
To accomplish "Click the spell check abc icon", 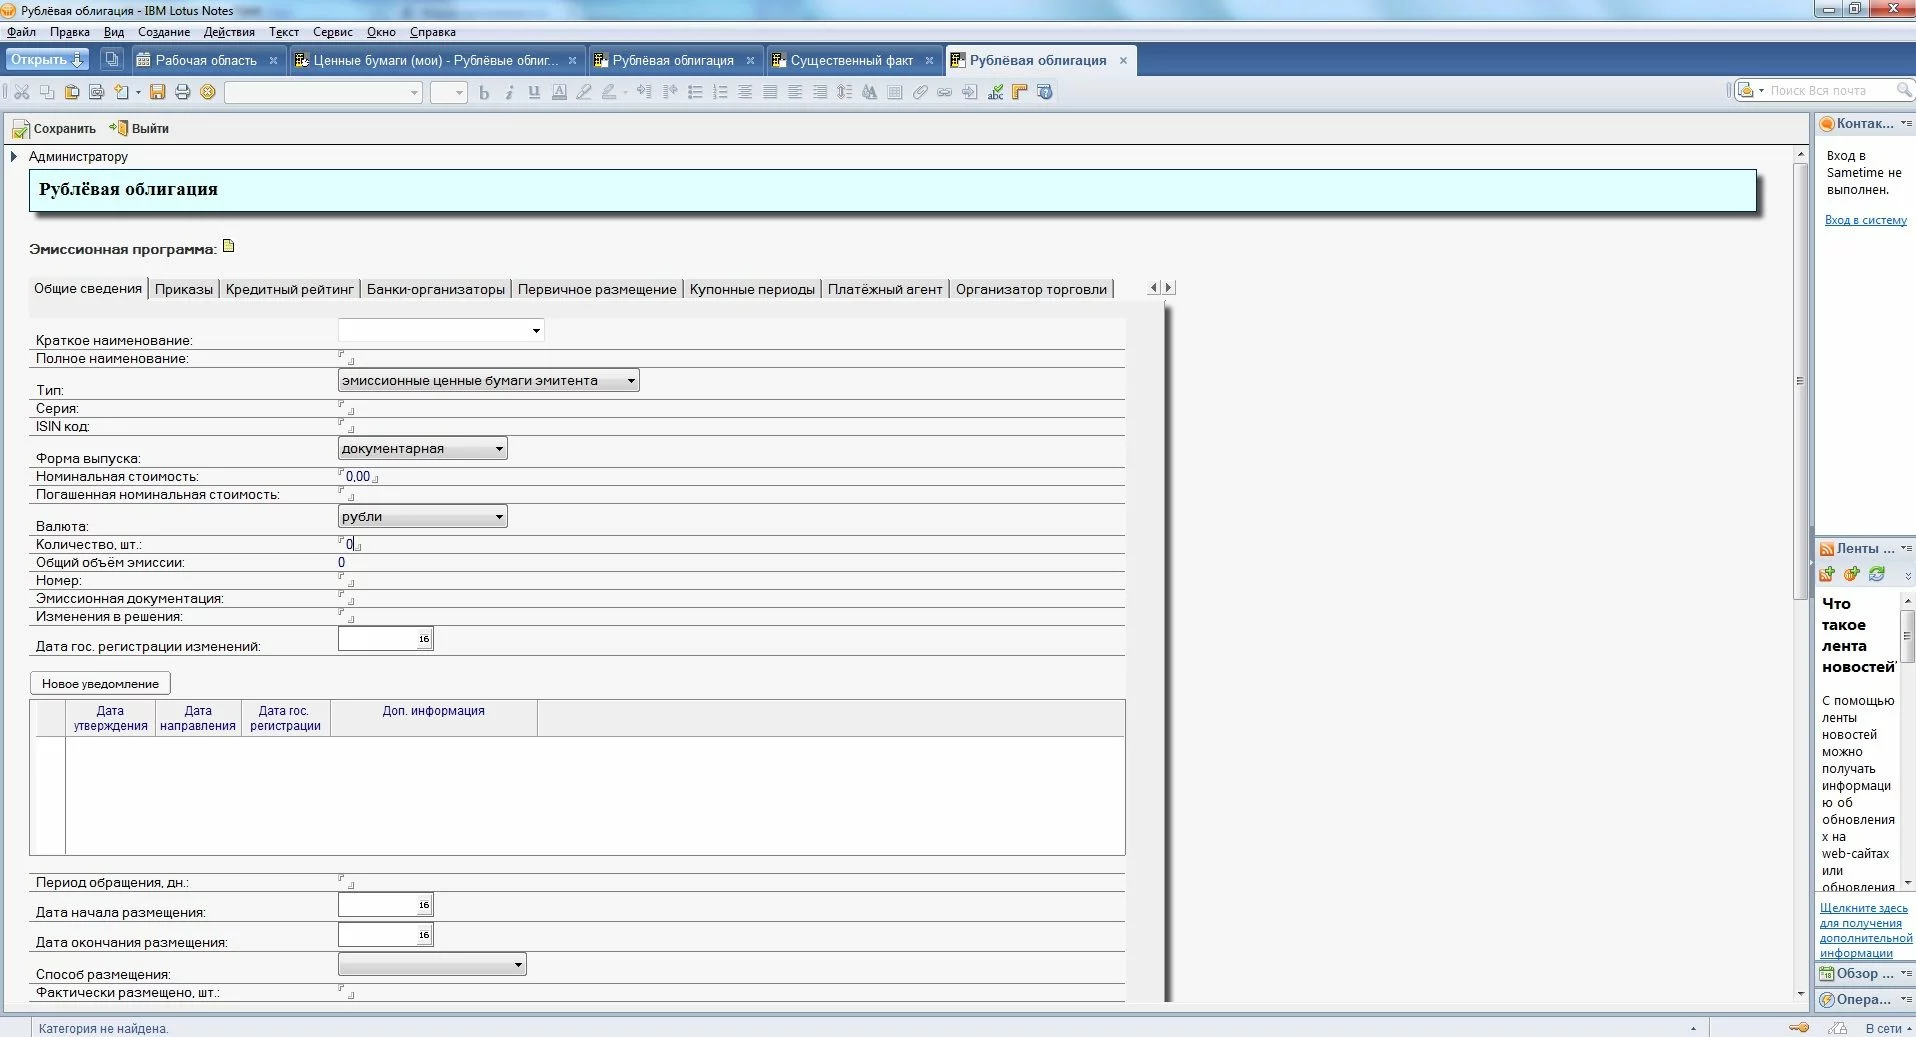I will click(995, 92).
